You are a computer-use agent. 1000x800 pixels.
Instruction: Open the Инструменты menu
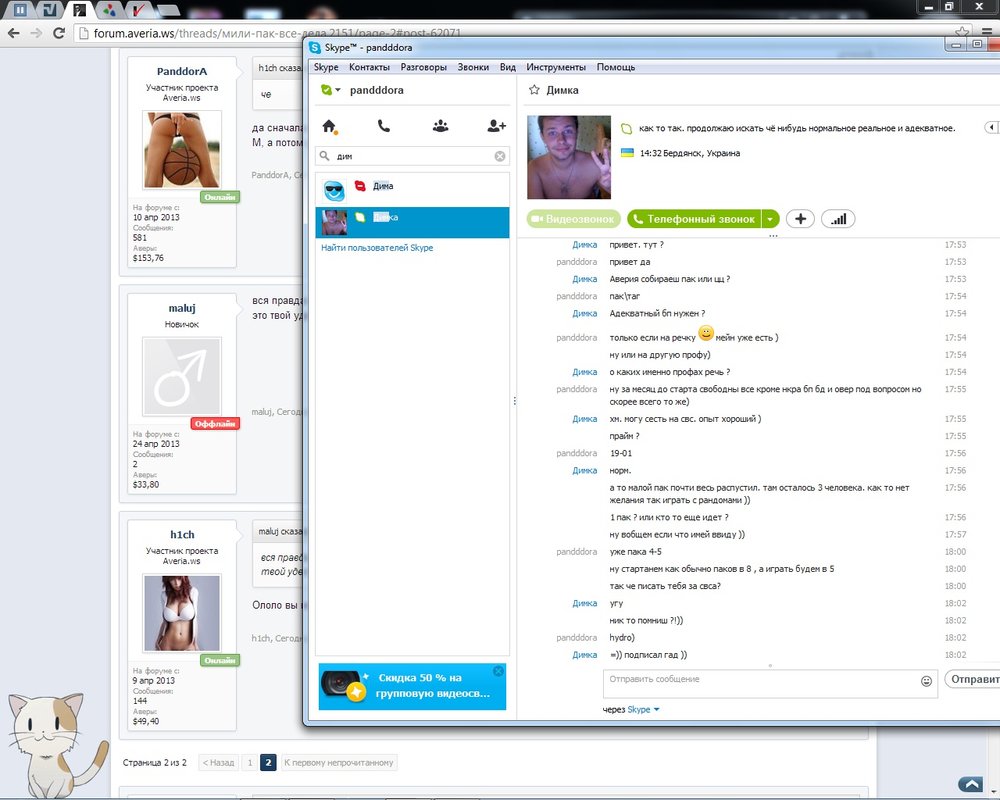(555, 67)
